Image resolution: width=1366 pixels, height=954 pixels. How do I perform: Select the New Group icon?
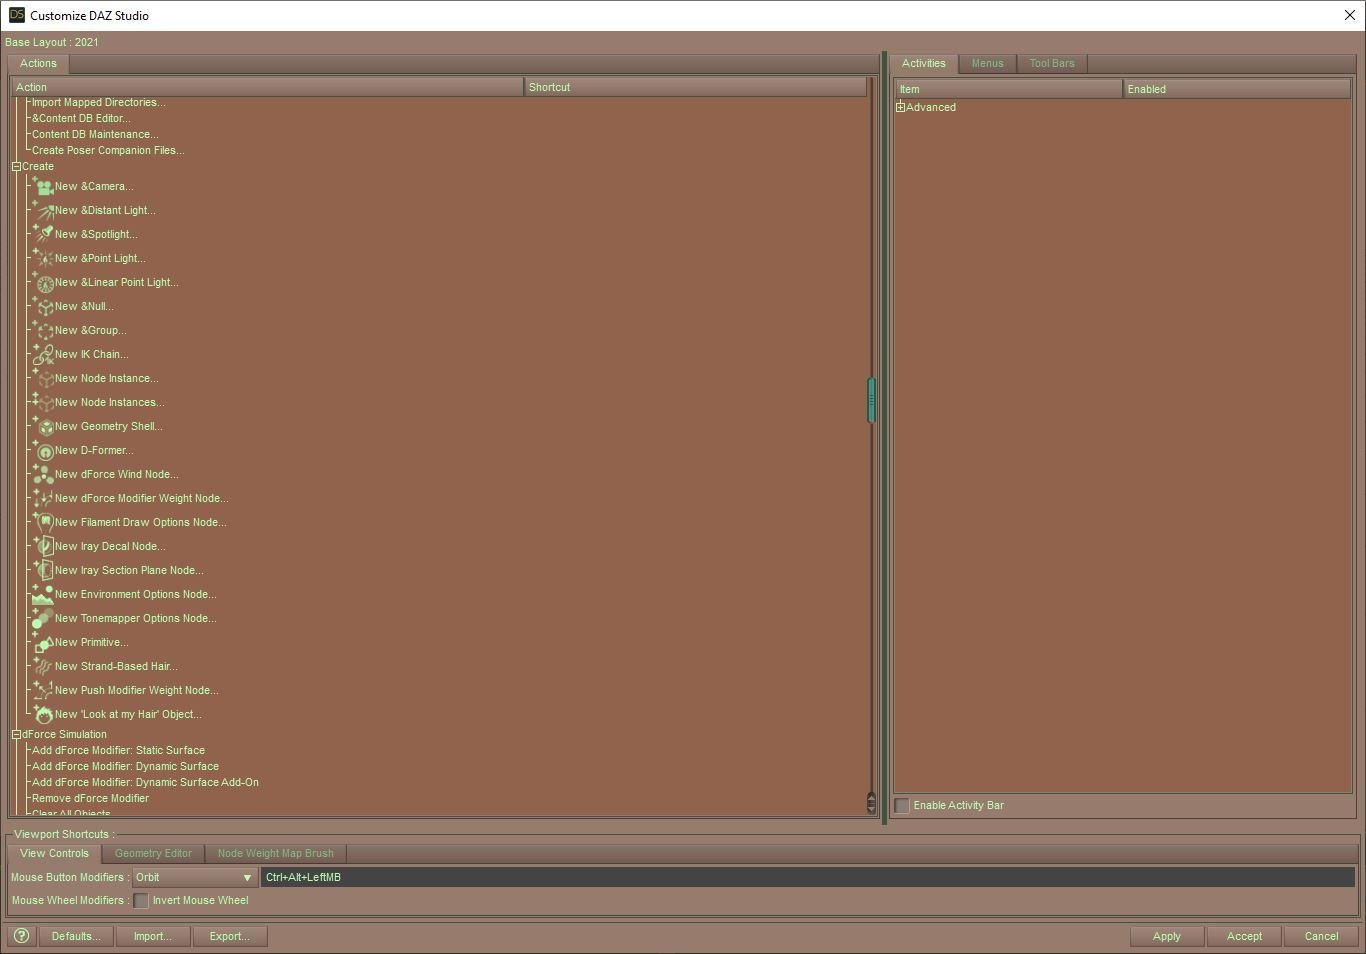click(x=43, y=330)
